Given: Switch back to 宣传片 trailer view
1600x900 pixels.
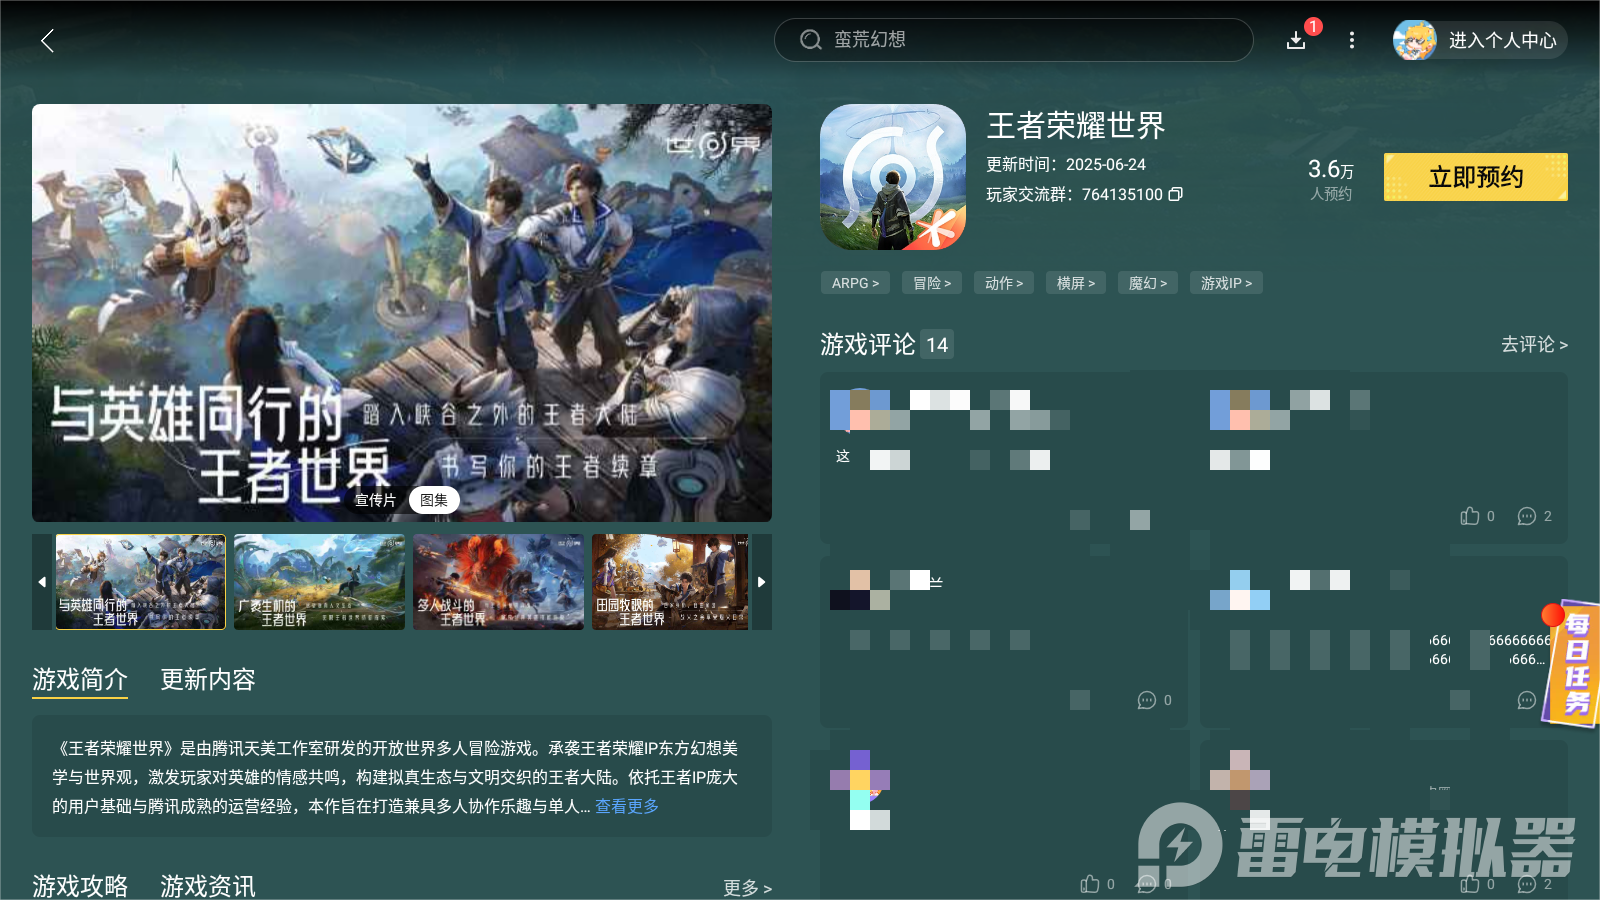Looking at the screenshot, I should (373, 499).
